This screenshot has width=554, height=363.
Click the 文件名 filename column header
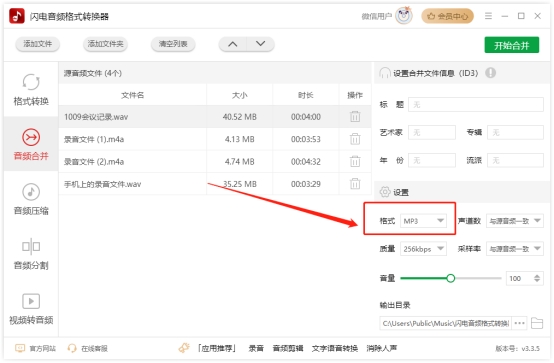pyautogui.click(x=132, y=95)
